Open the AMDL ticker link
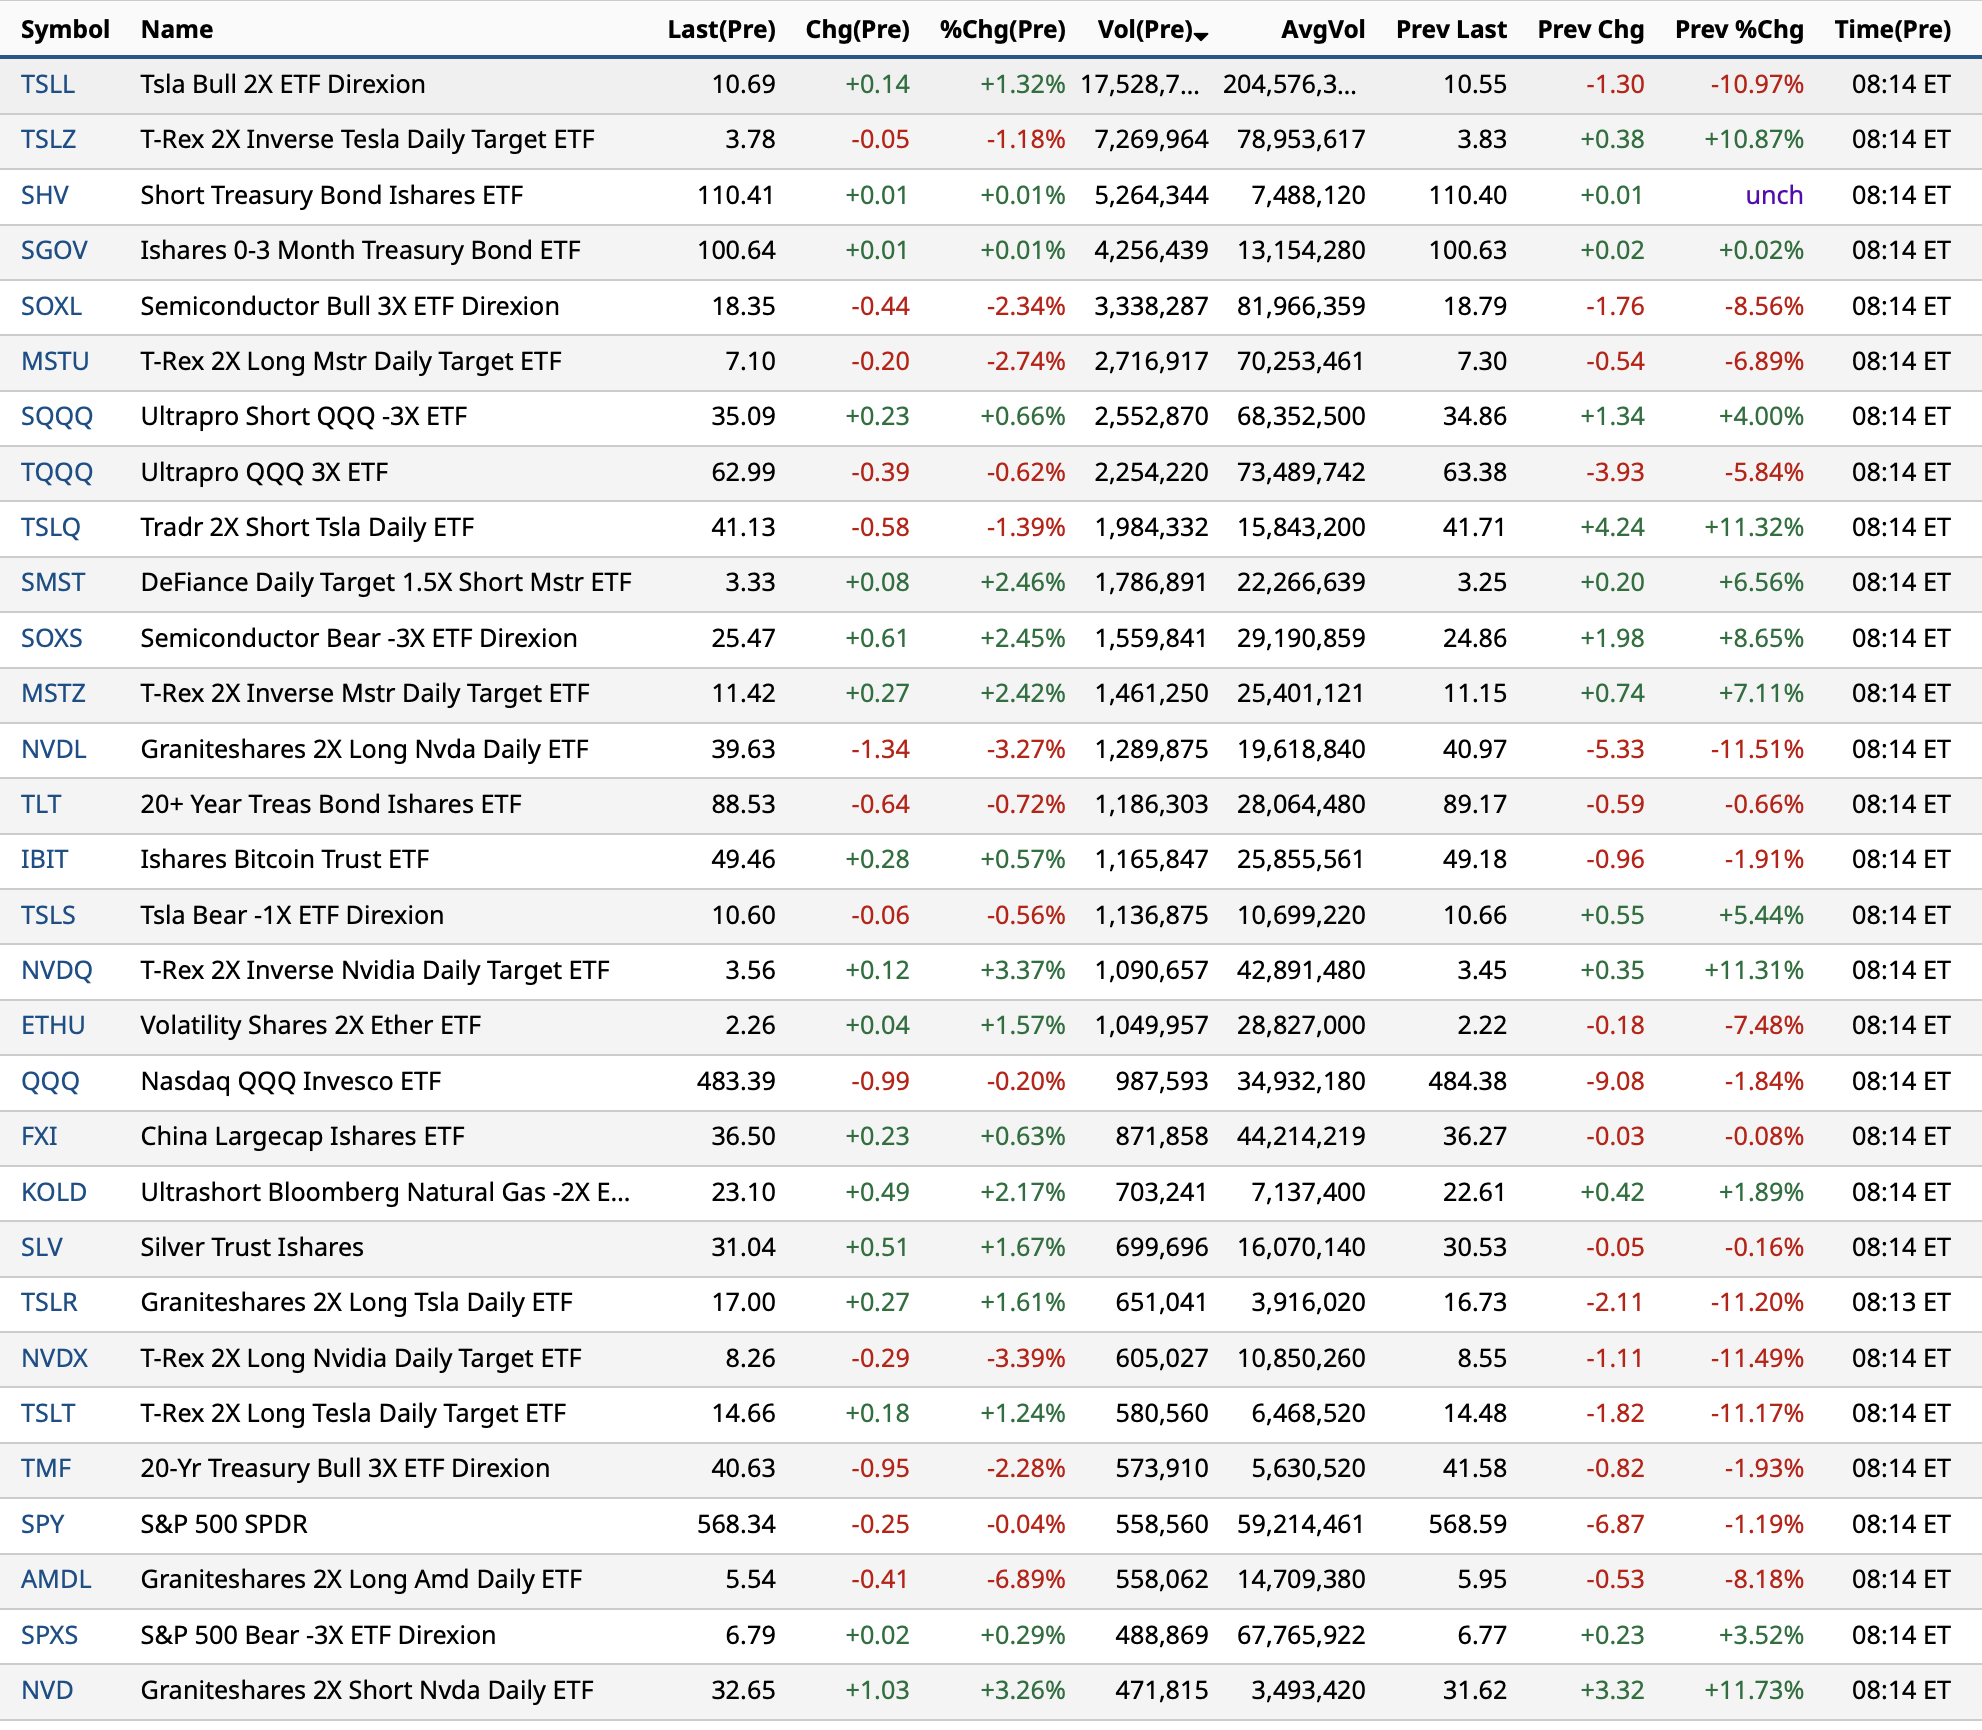1982x1730 pixels. 56,1579
